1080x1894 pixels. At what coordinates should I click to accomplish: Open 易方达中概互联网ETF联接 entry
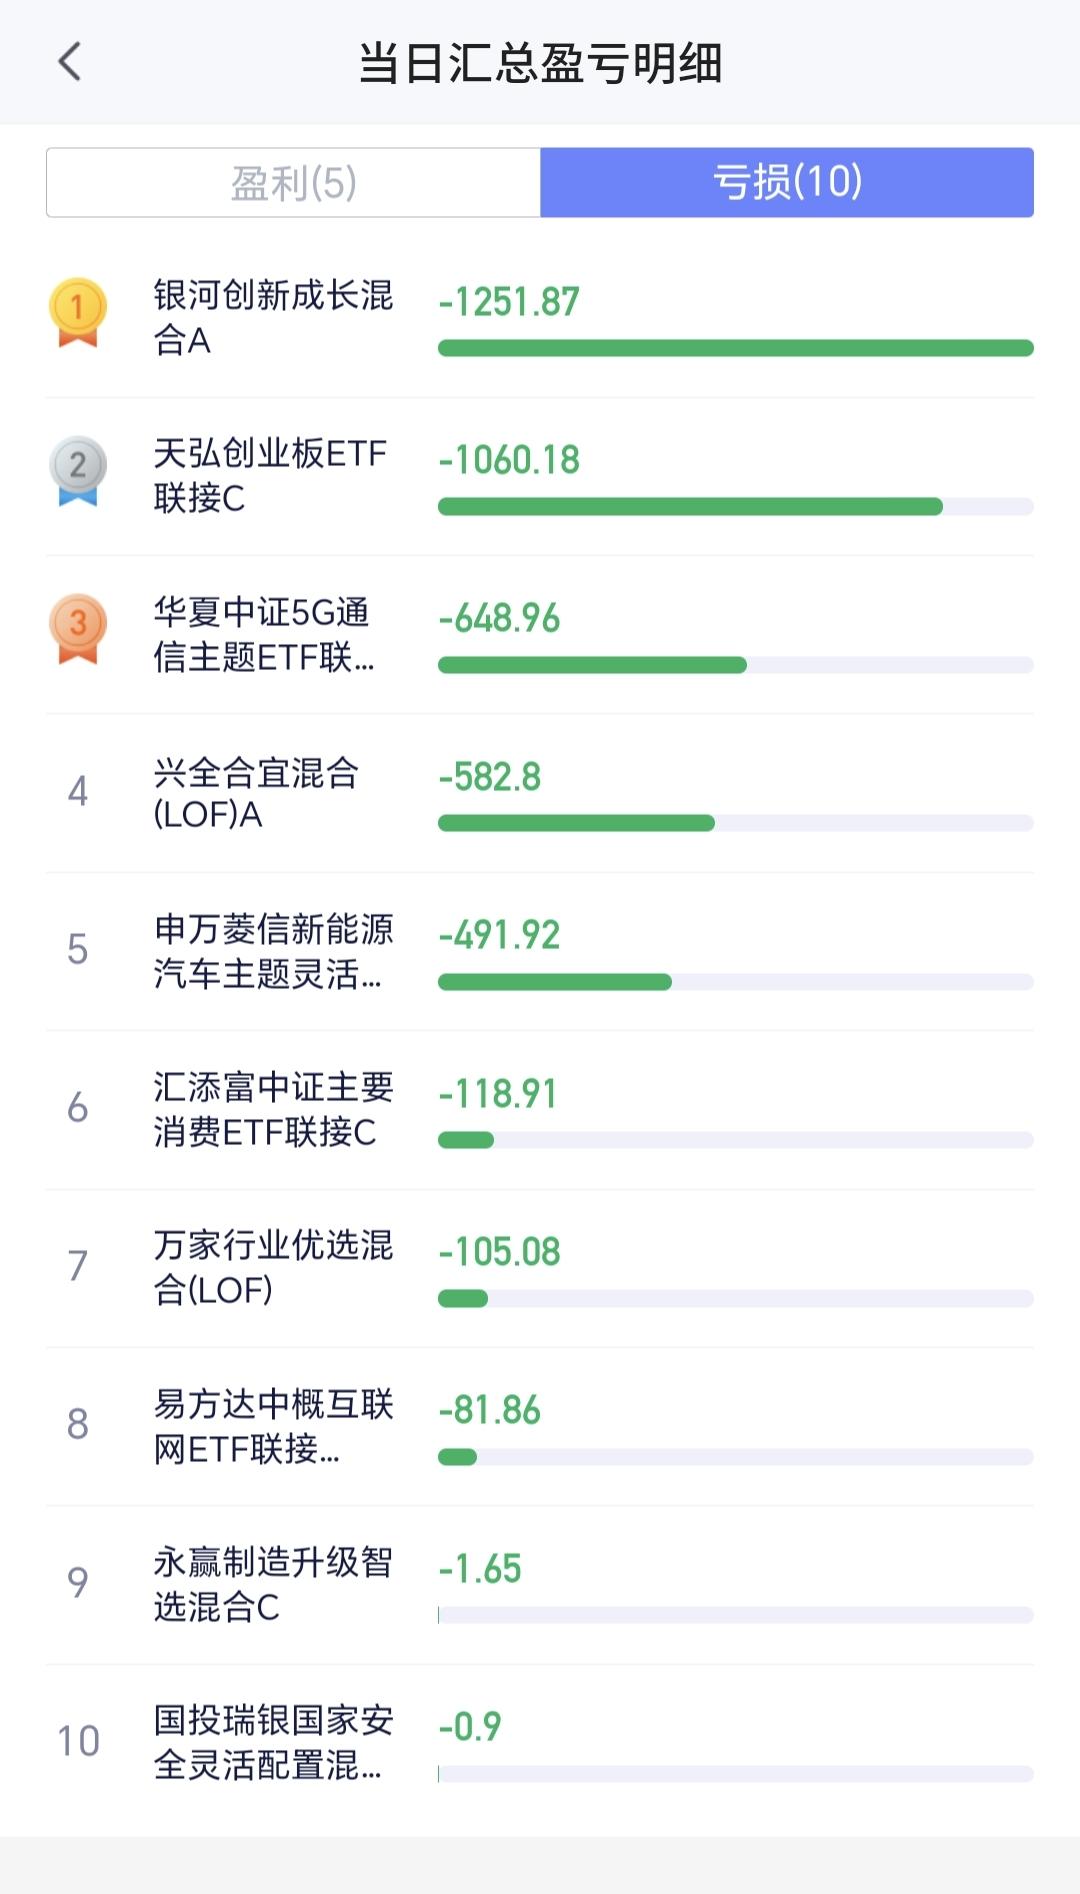[540, 1426]
